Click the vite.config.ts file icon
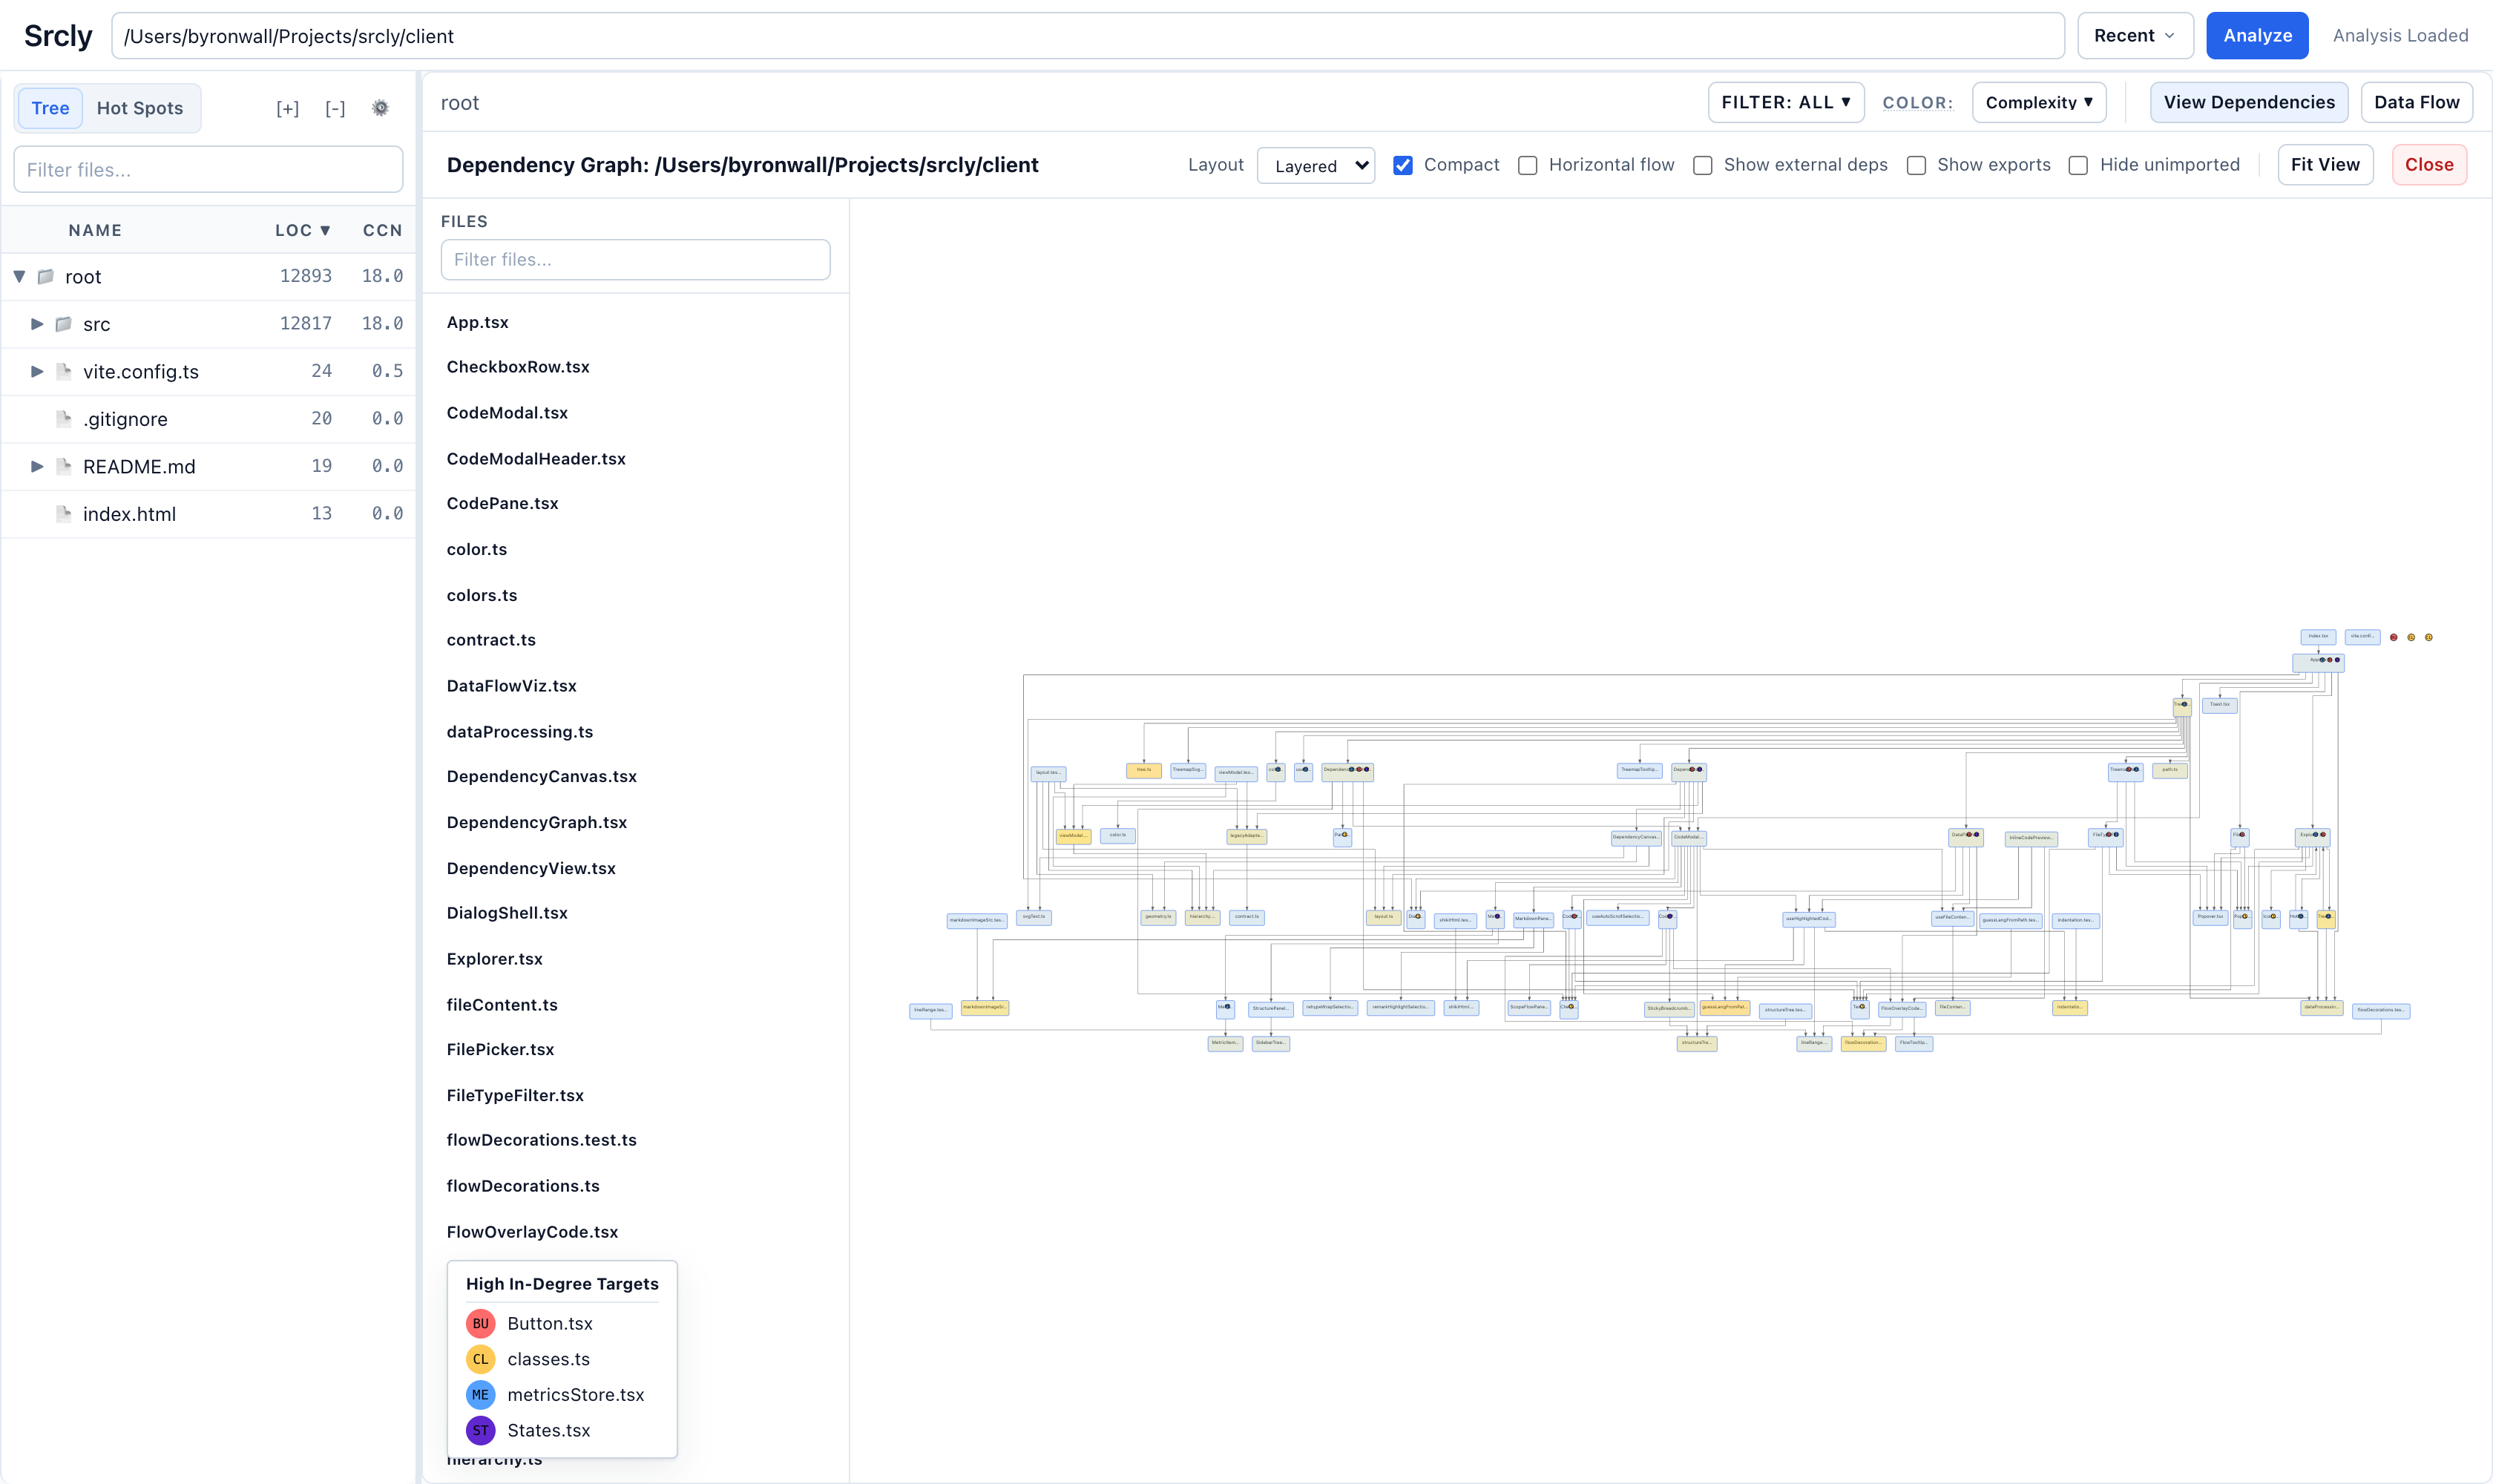The image size is (2493, 1484). pyautogui.click(x=64, y=371)
